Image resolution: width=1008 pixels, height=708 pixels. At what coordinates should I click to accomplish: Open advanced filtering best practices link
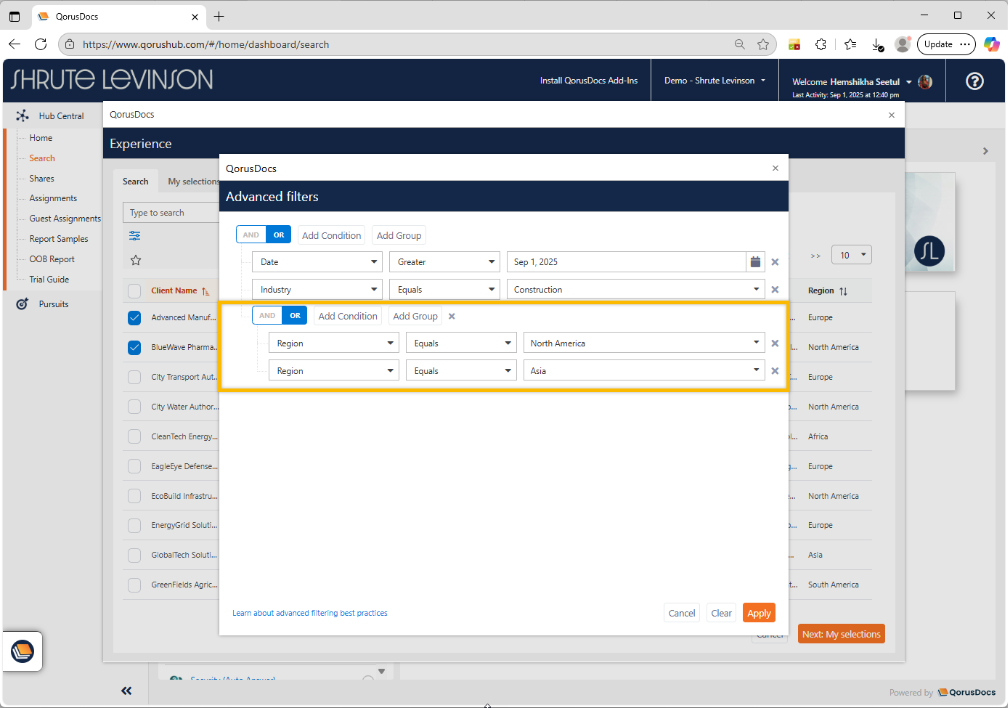tap(309, 613)
